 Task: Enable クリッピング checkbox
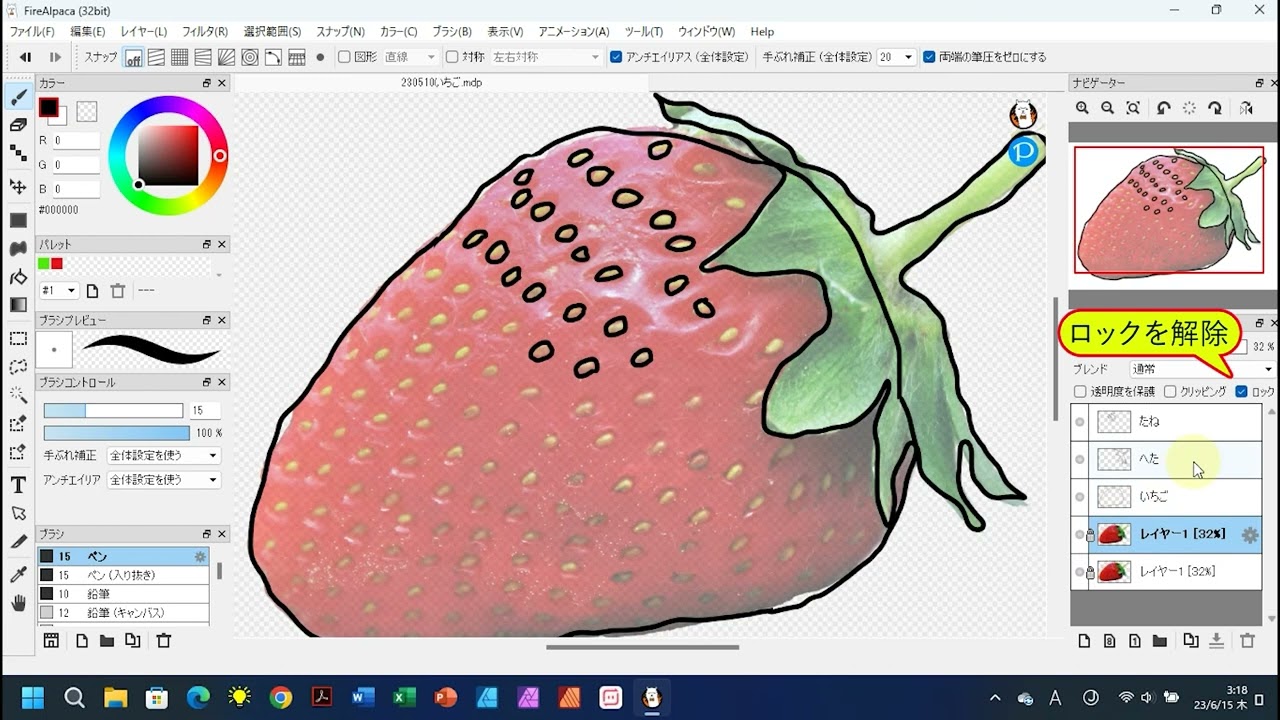click(x=1170, y=392)
